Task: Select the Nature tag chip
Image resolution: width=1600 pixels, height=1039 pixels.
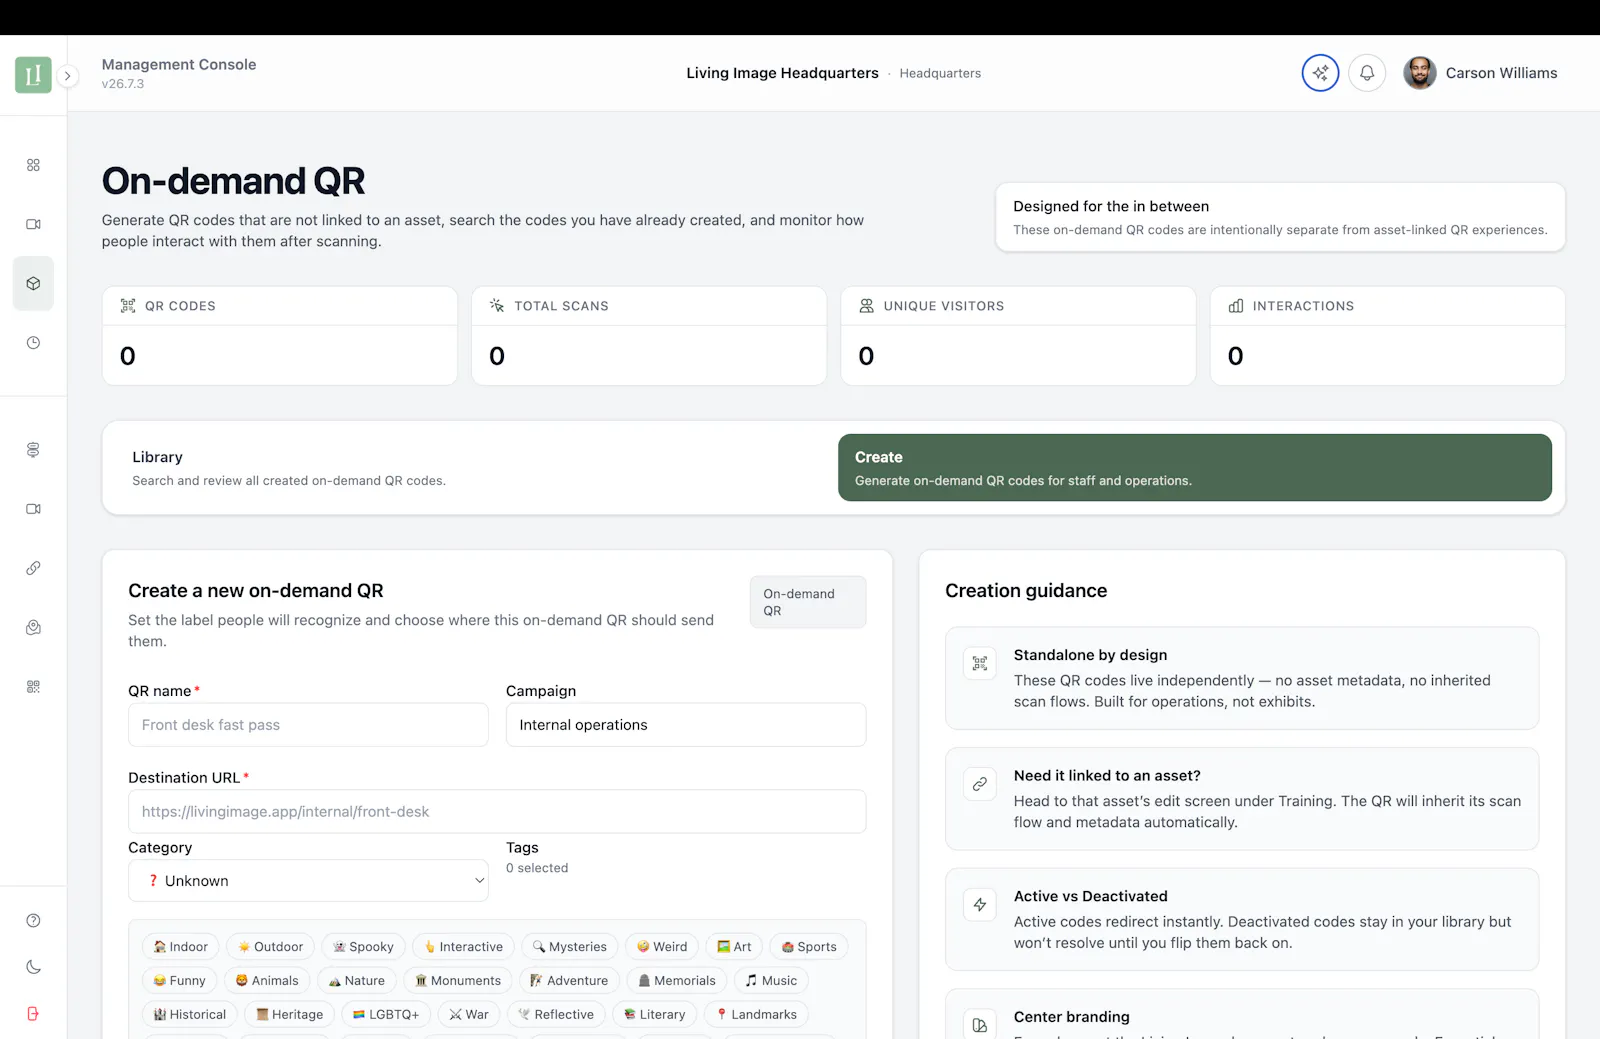Action: [x=357, y=981]
